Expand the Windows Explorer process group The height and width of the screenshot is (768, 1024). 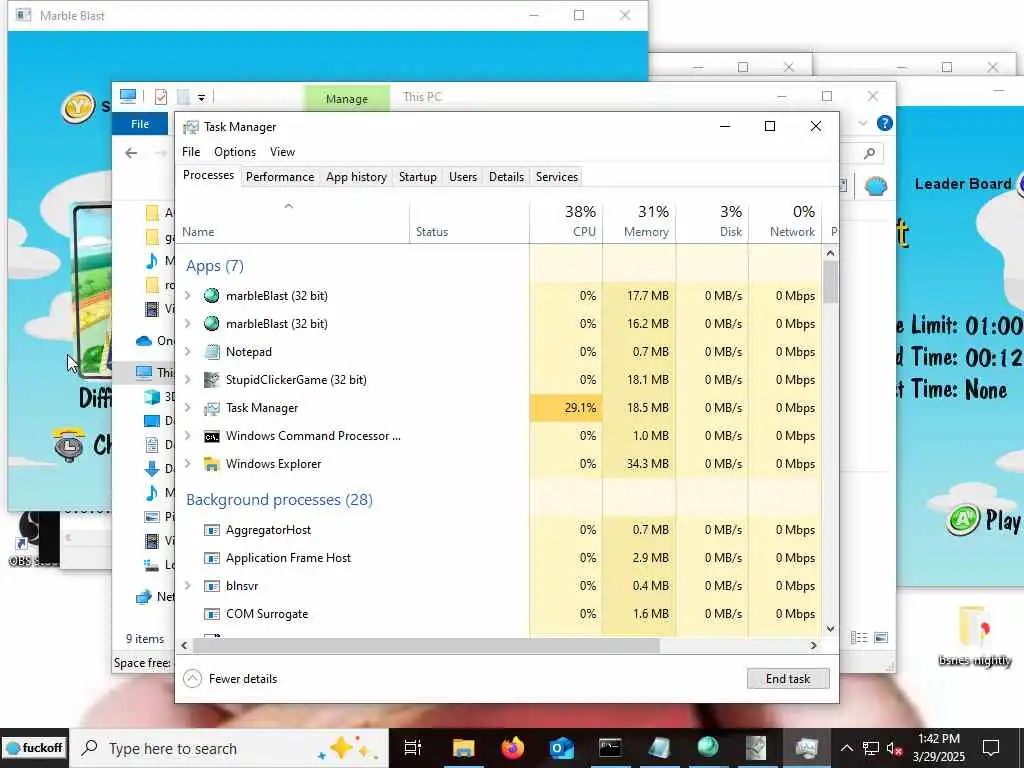pyautogui.click(x=188, y=464)
